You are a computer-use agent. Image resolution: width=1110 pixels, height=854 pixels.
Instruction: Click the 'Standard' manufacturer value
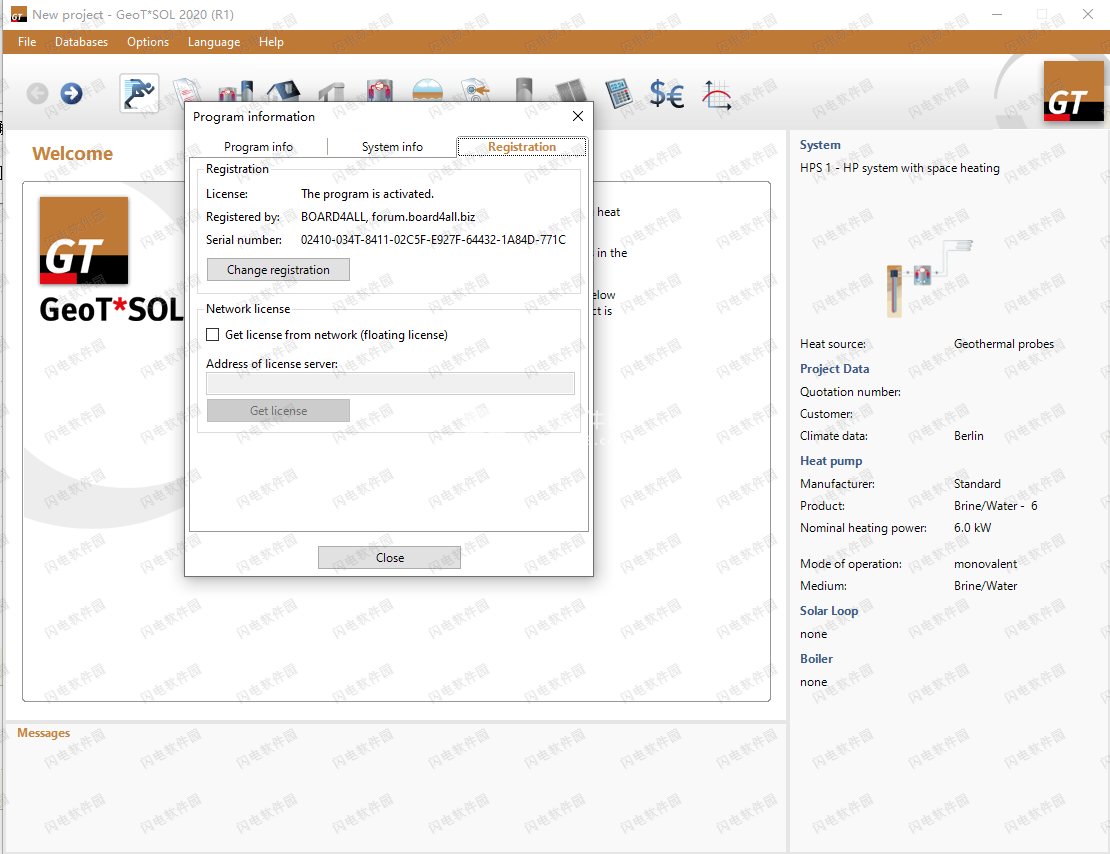pyautogui.click(x=977, y=484)
